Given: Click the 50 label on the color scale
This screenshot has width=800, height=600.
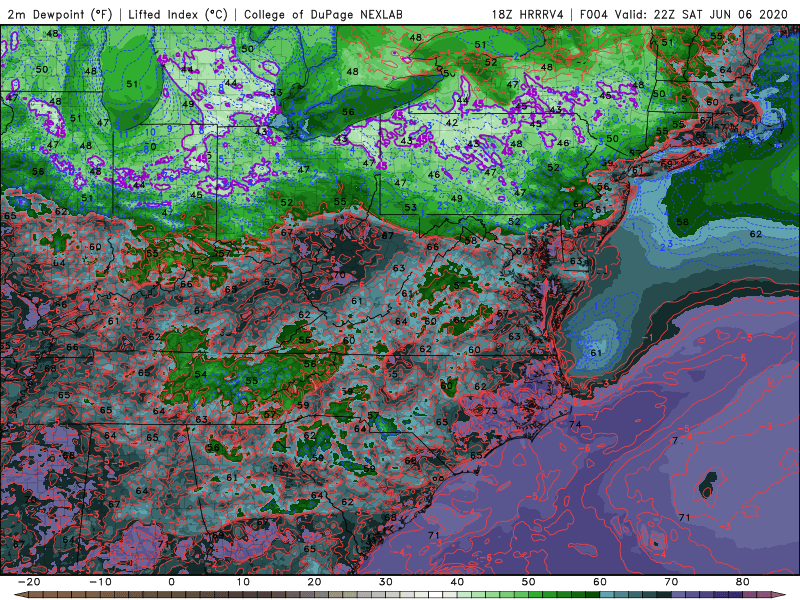Looking at the screenshot, I should [529, 582].
